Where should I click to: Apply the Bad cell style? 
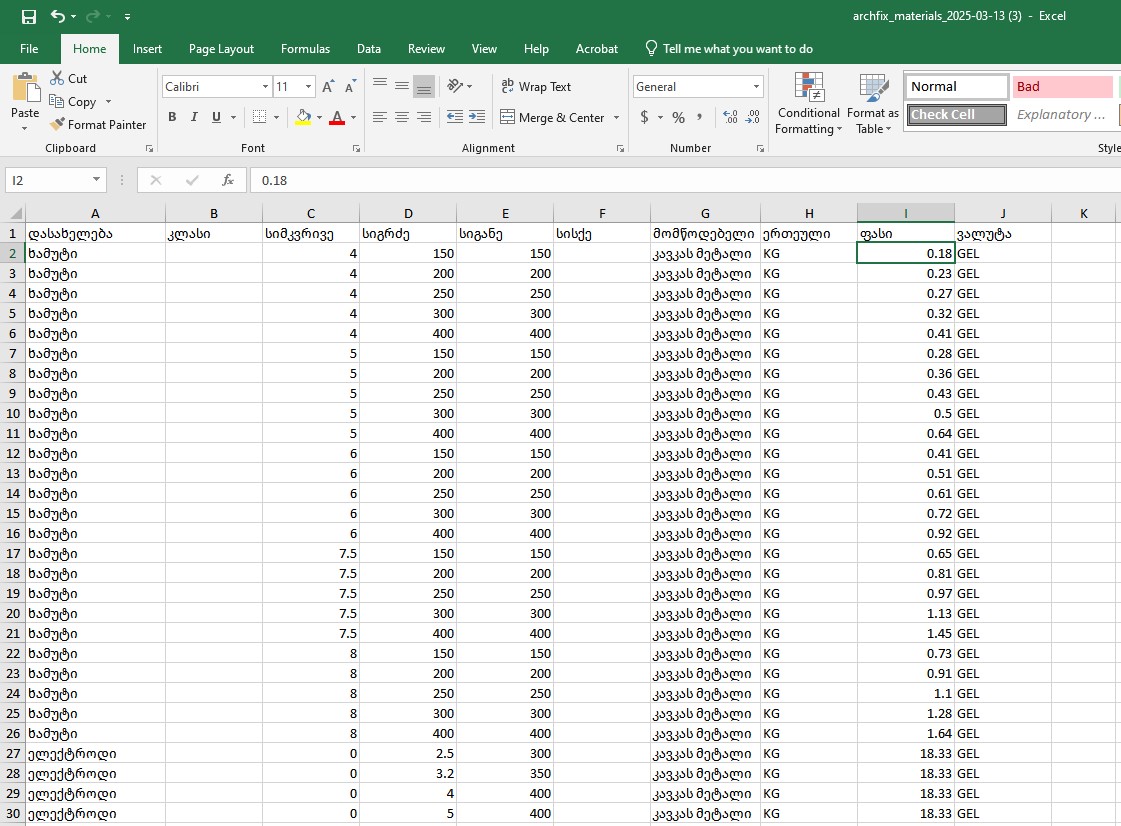(1063, 87)
